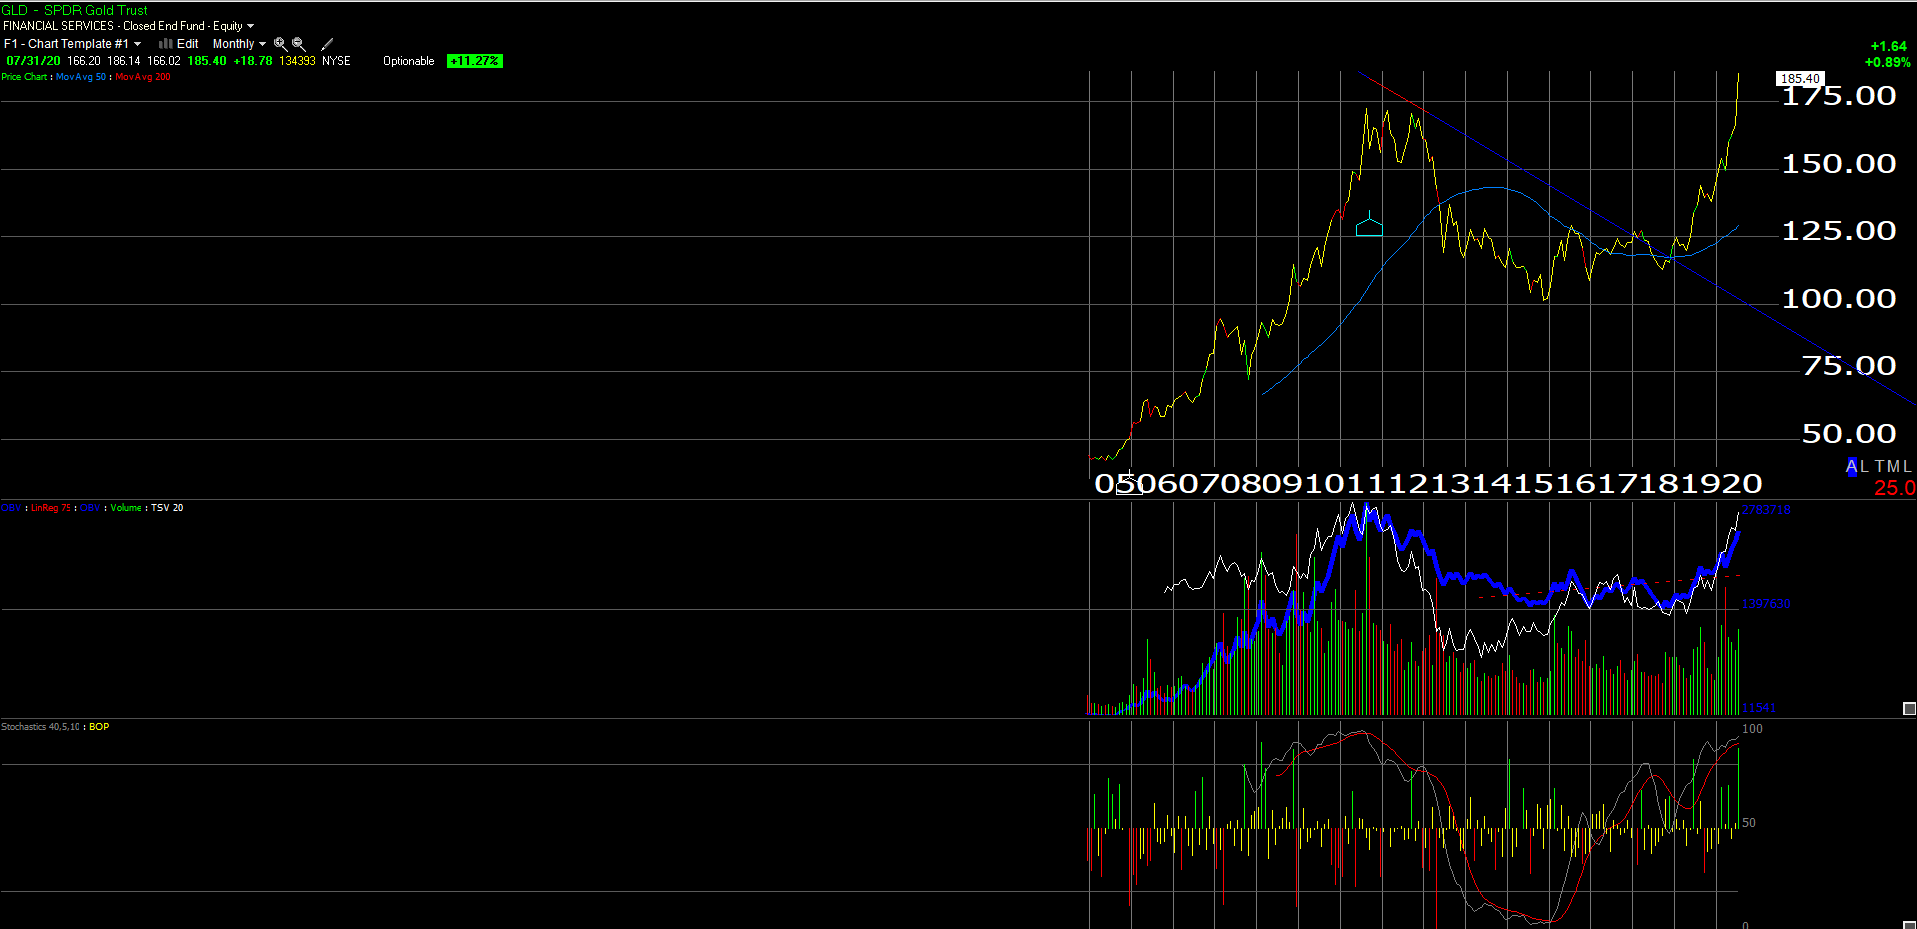The image size is (1917, 929).
Task: Click the 2783718 volume scale value
Action: [1766, 510]
